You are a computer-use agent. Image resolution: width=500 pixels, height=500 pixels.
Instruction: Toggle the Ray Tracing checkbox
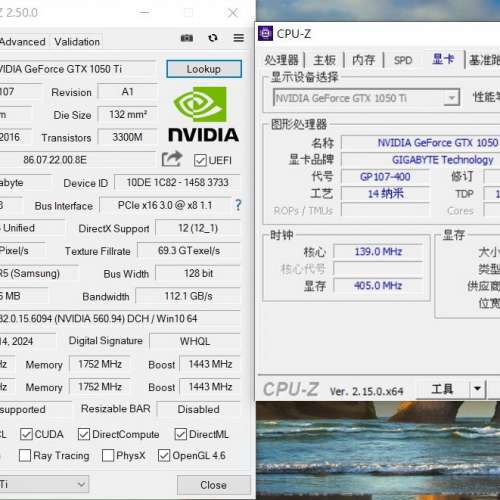(x=25, y=455)
